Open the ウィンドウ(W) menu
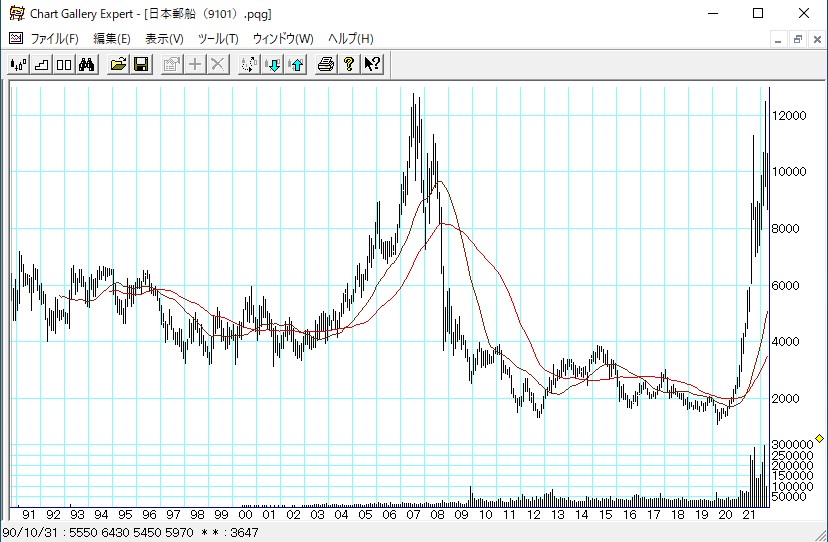This screenshot has width=828, height=542. tap(283, 39)
